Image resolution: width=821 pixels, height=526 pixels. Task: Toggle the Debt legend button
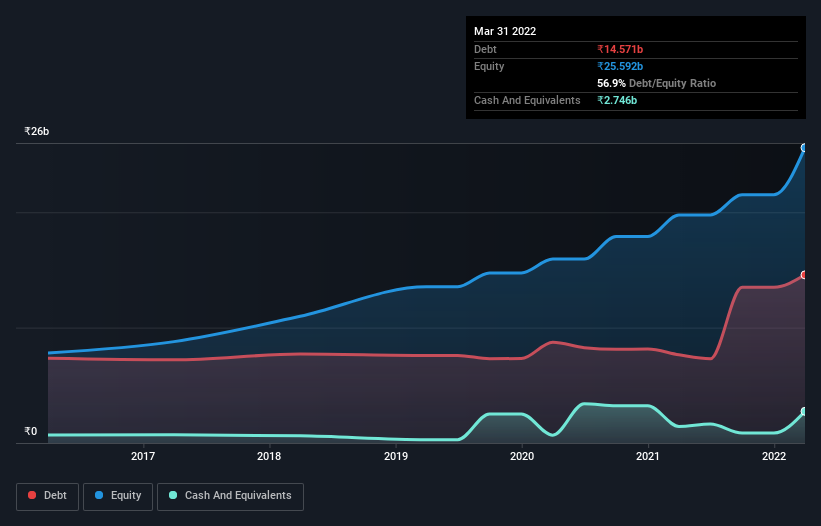[x=47, y=496]
